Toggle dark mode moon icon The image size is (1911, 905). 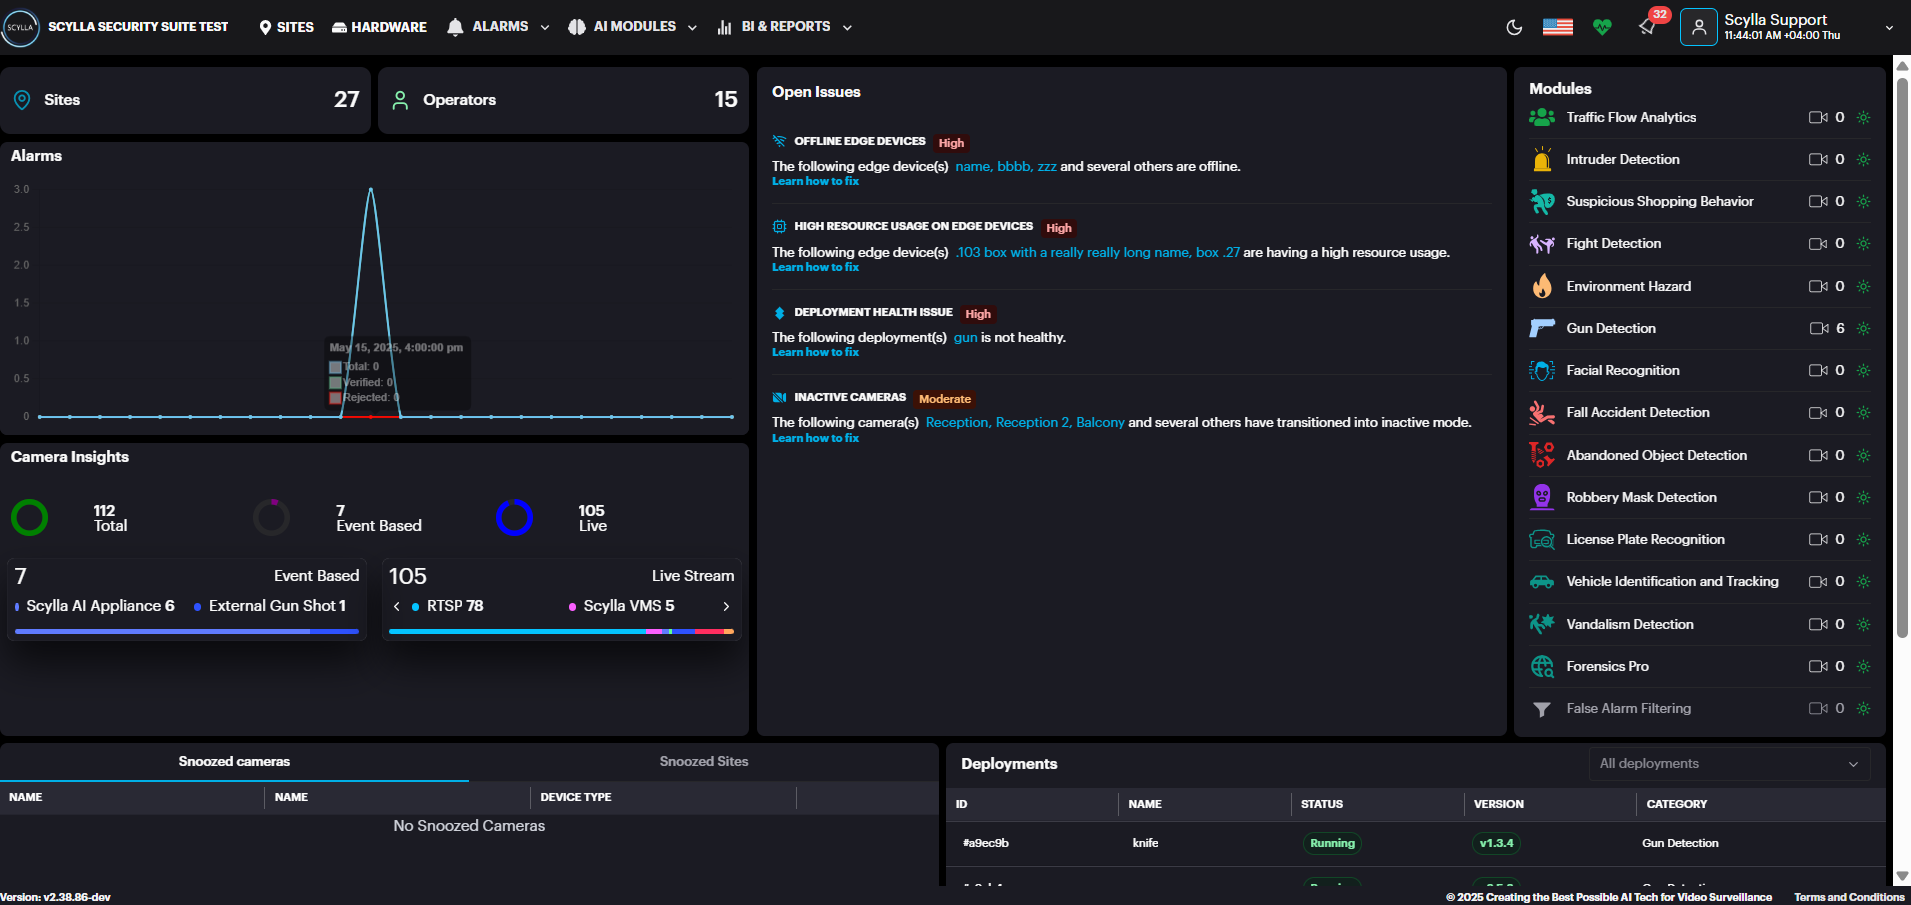click(x=1514, y=28)
